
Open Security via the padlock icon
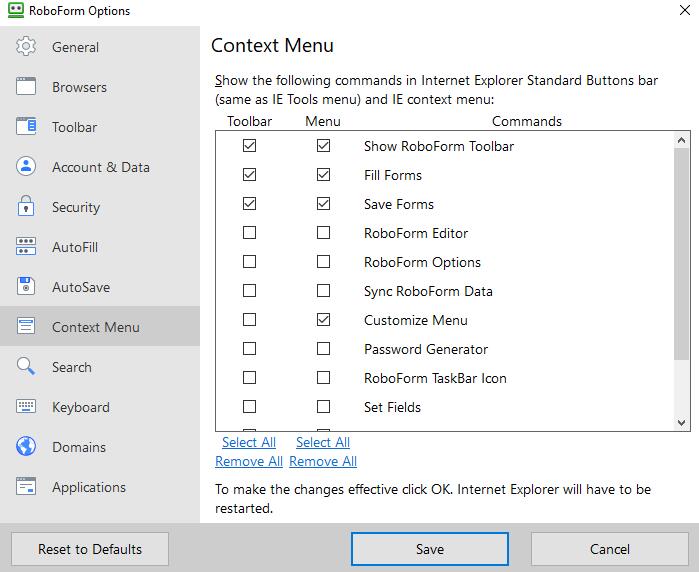click(x=27, y=207)
